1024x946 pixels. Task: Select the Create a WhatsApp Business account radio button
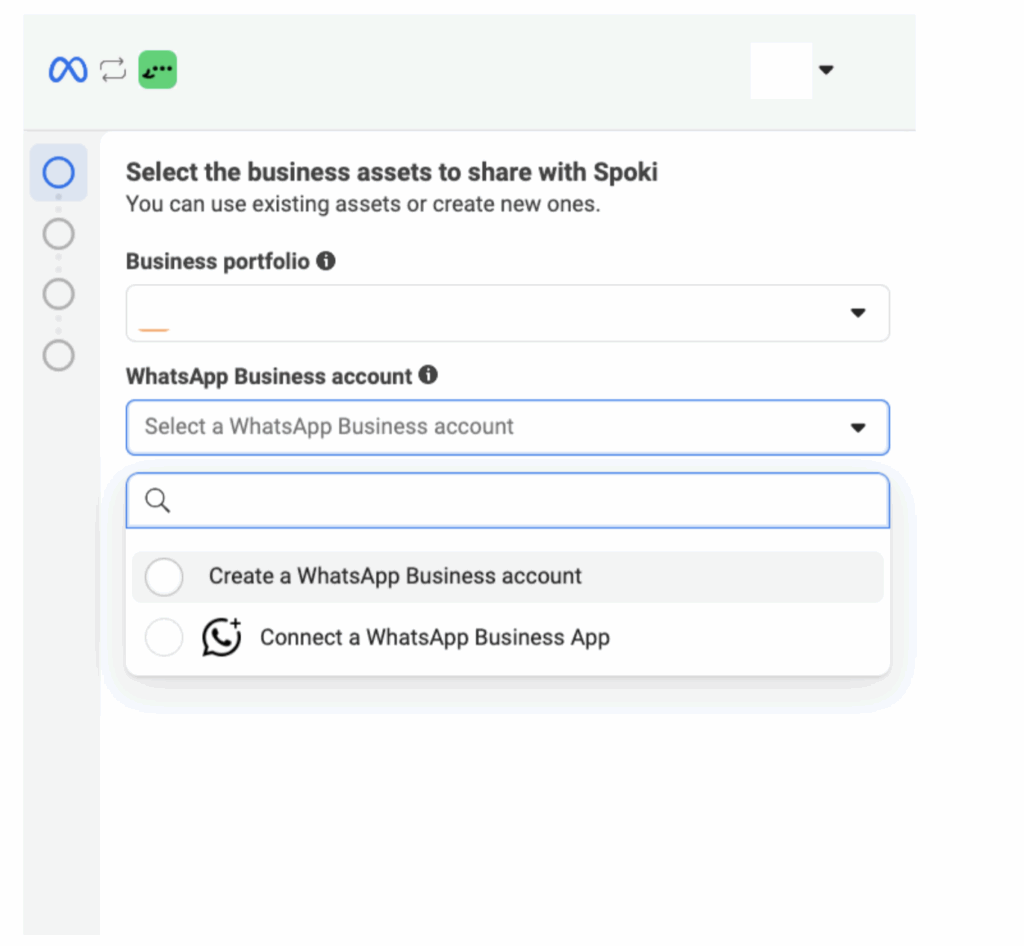pos(164,577)
